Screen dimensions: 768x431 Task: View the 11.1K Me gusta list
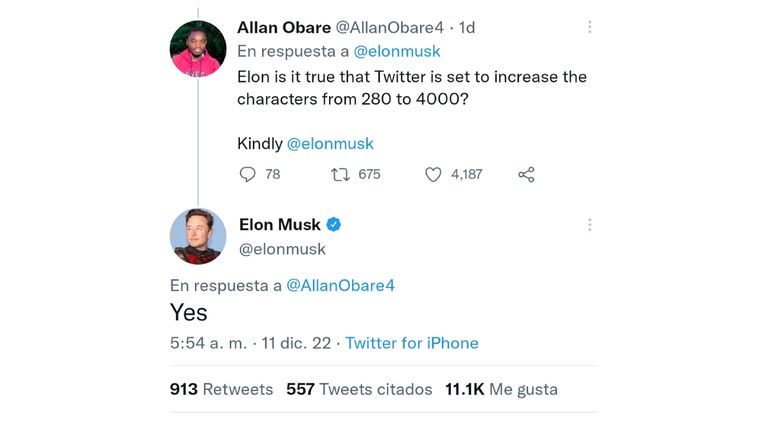pos(502,389)
